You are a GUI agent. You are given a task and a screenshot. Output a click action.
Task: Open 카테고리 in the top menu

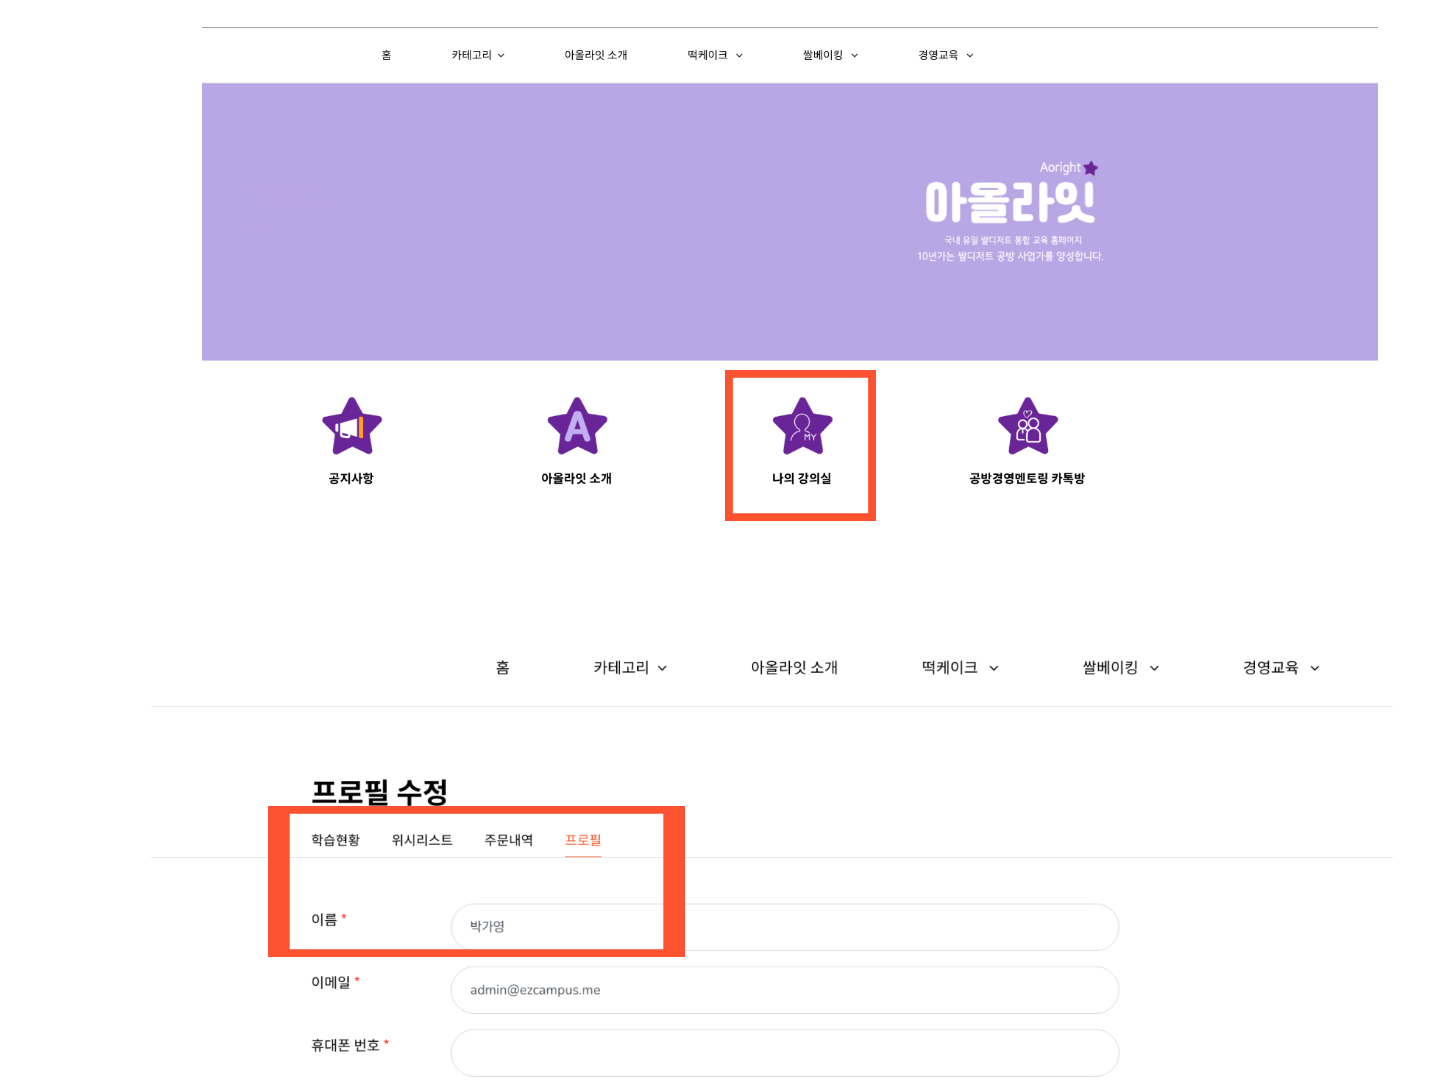pyautogui.click(x=472, y=55)
